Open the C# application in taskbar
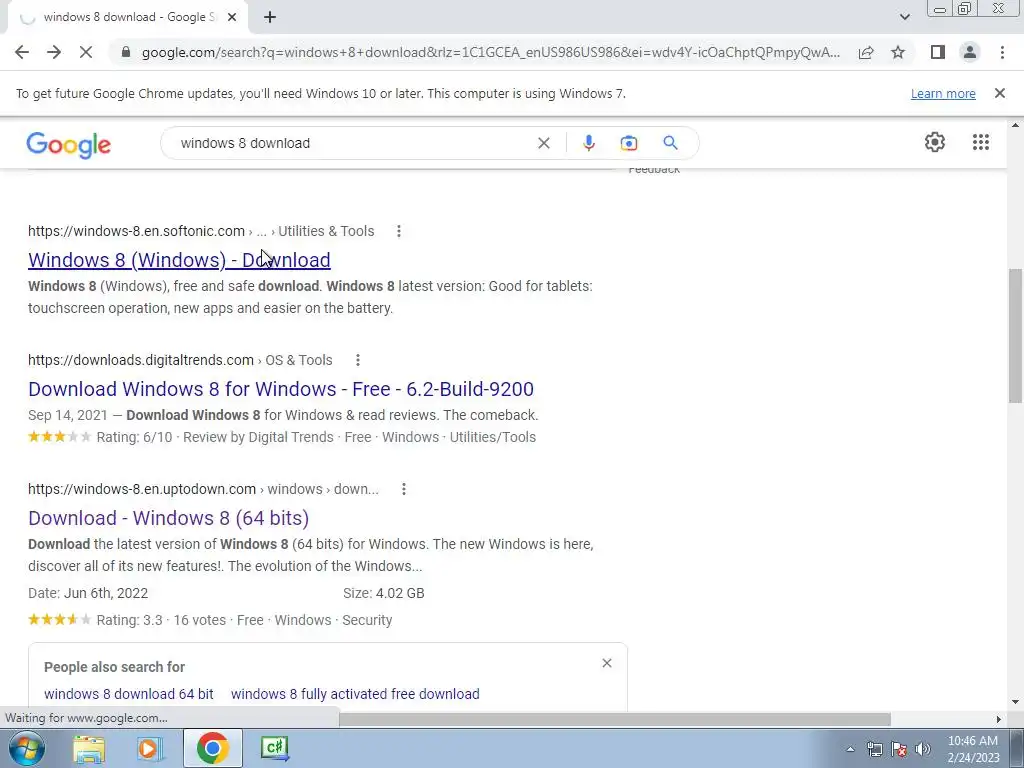1024x768 pixels. tap(275, 748)
